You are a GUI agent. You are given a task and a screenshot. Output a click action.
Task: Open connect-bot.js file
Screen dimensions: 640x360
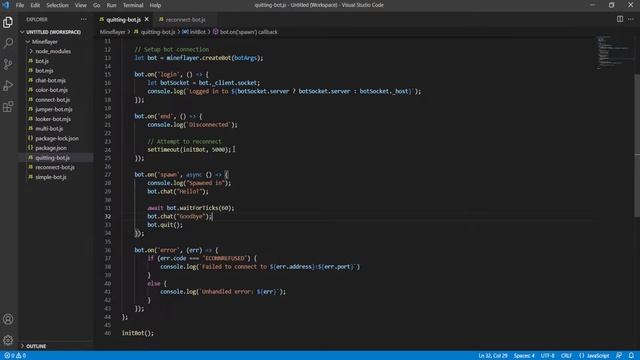[52, 100]
